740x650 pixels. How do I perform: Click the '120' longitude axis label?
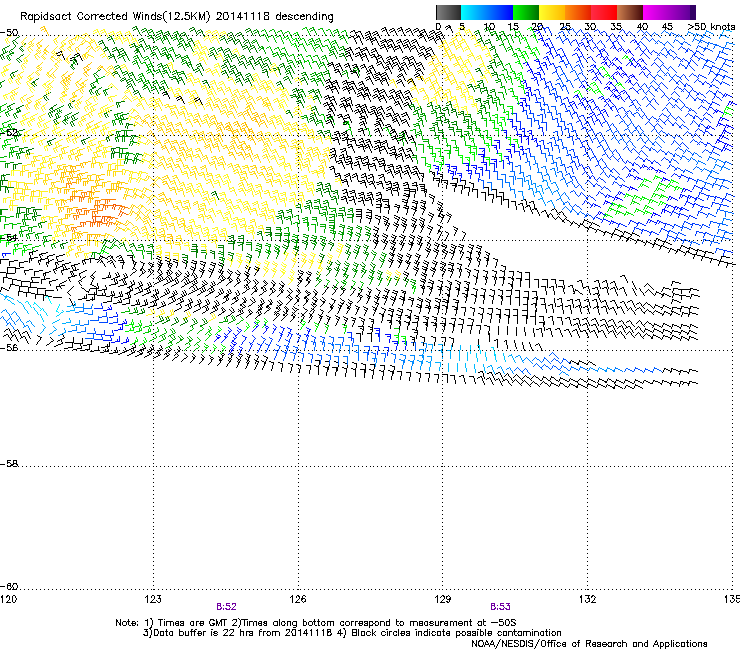point(8,599)
